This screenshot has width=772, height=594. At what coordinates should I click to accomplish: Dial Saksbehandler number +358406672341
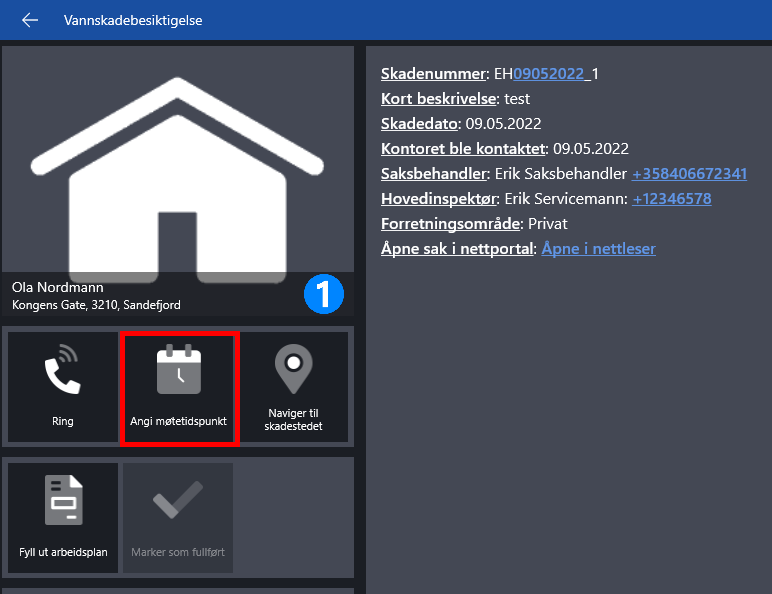pyautogui.click(x=689, y=174)
